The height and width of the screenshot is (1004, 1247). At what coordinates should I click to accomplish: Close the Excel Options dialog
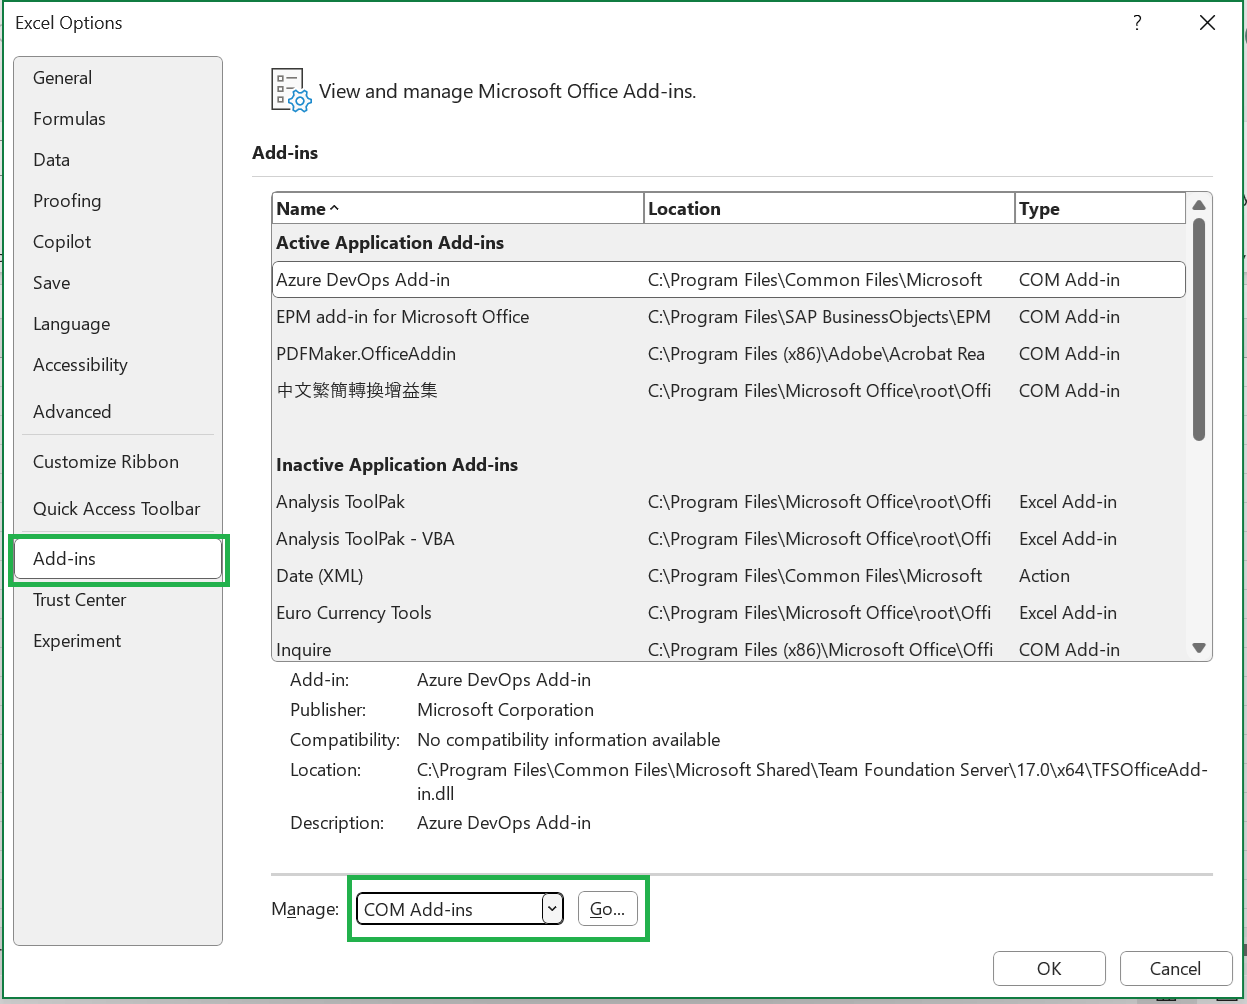(1207, 23)
